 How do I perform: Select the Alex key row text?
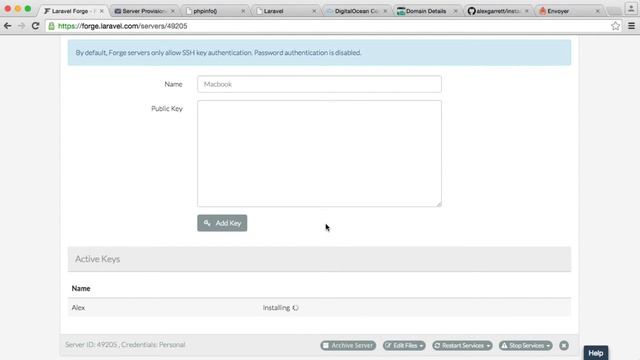[78, 307]
